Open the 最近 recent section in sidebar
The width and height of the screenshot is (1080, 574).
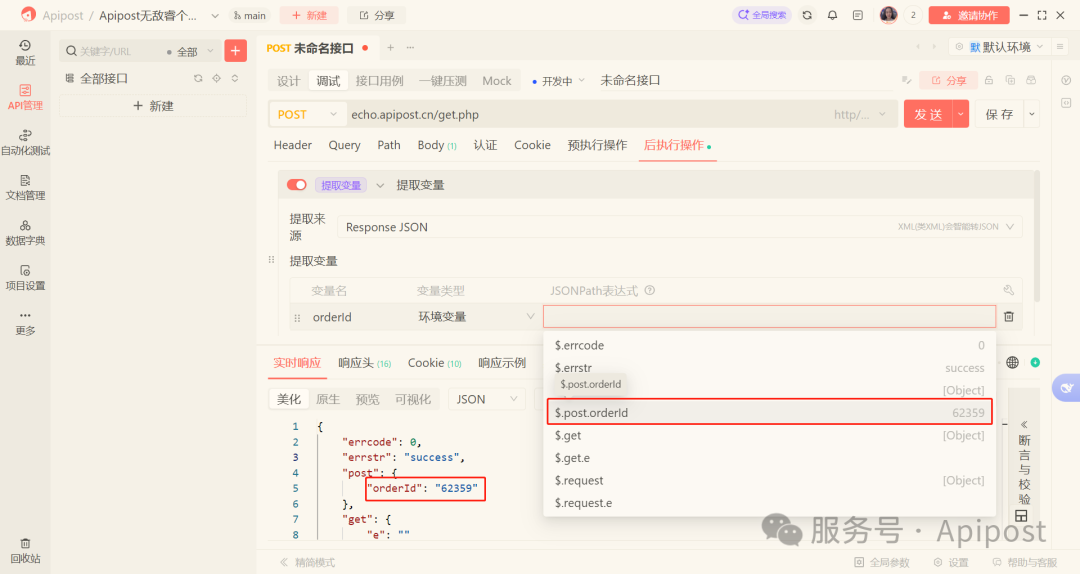pos(25,52)
